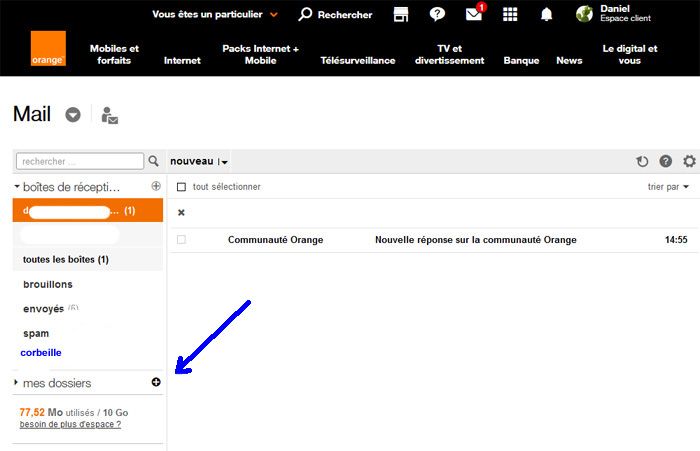
Task: Collapse boîtes de réception section
Action: 17,186
